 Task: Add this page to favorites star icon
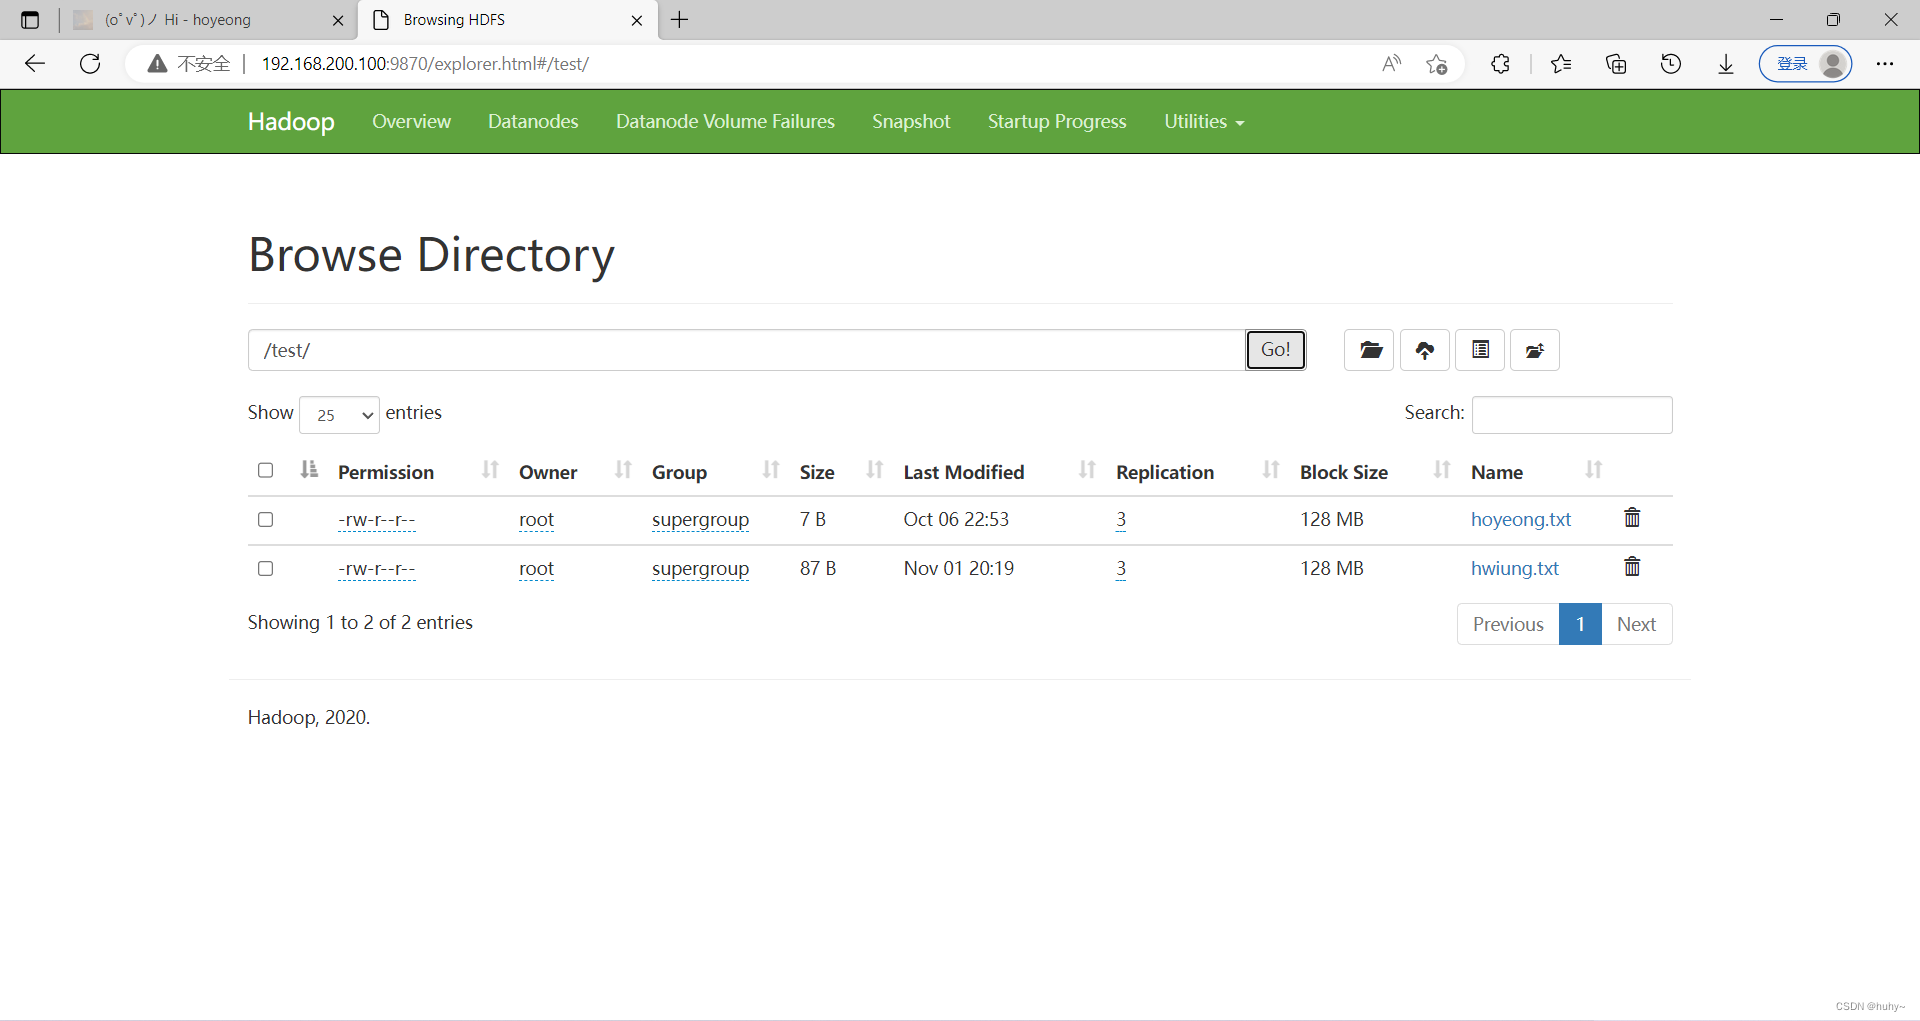point(1437,64)
